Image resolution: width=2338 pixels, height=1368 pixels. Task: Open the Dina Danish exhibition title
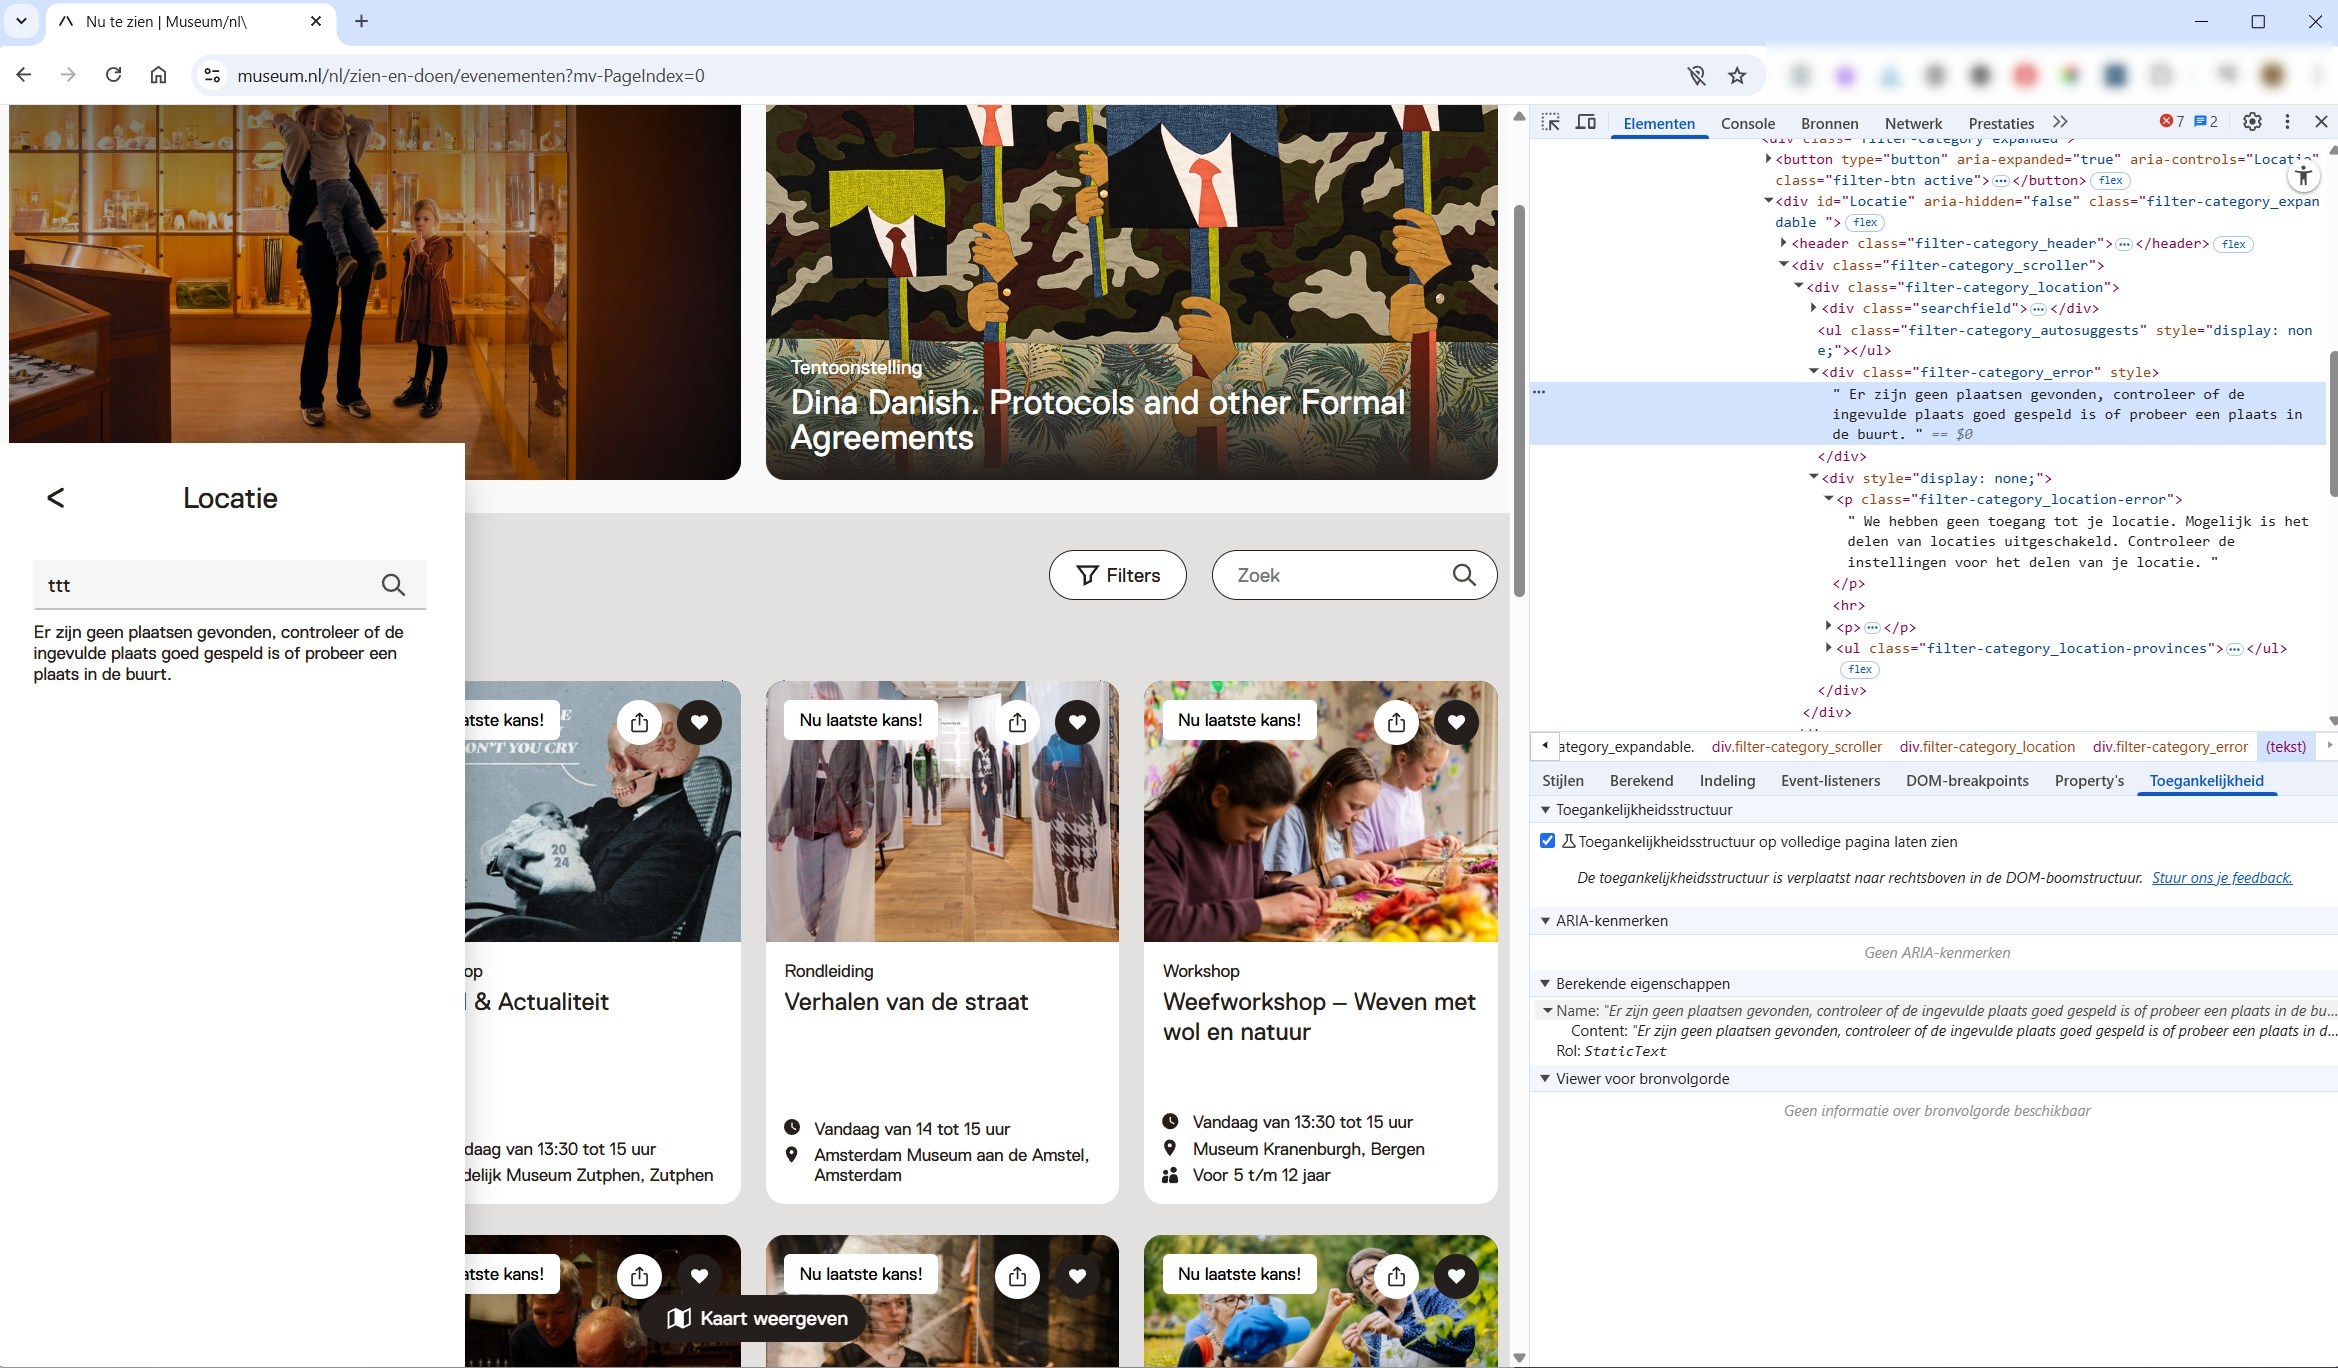[x=1098, y=420]
